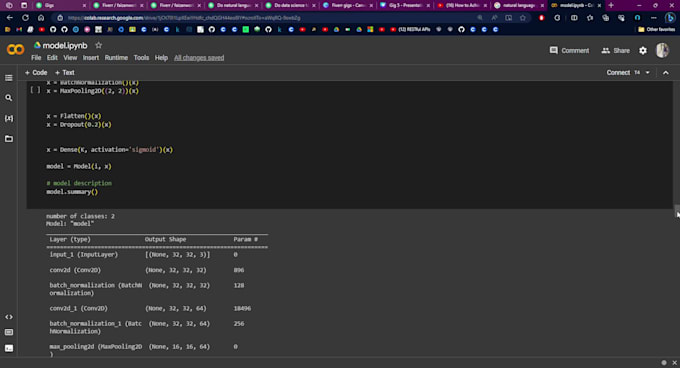Go back in the browser

(10, 18)
